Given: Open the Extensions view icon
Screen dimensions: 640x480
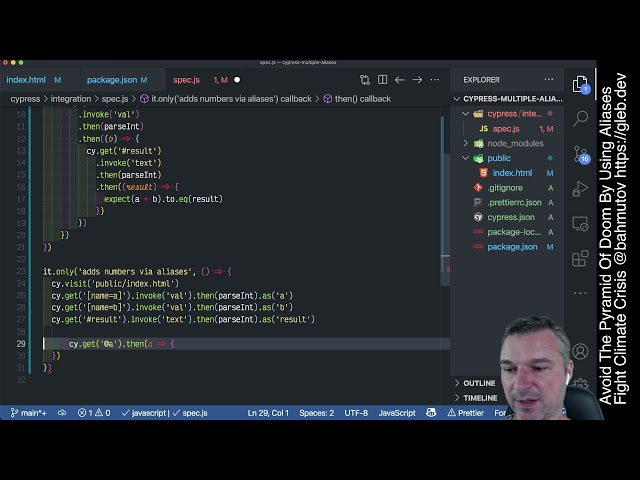Looking at the screenshot, I should coord(580,258).
